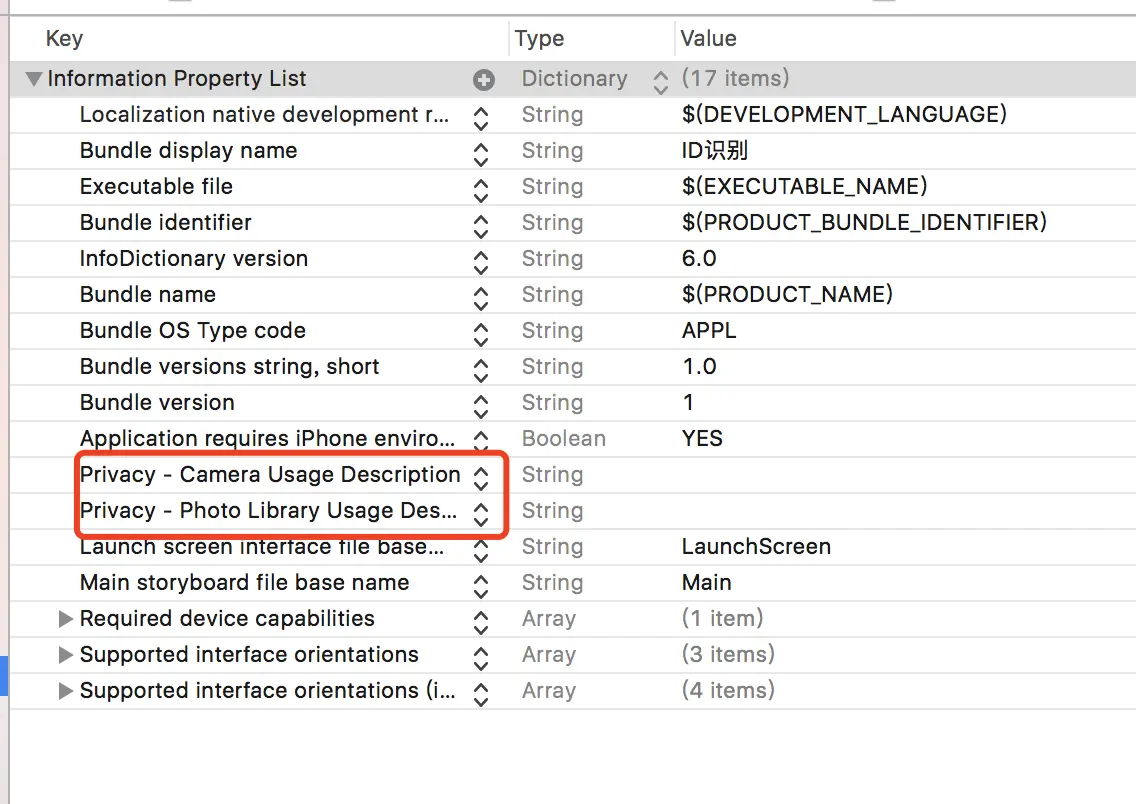Click the empty Camera Usage Description value field
This screenshot has height=804, width=1136.
click(800, 474)
